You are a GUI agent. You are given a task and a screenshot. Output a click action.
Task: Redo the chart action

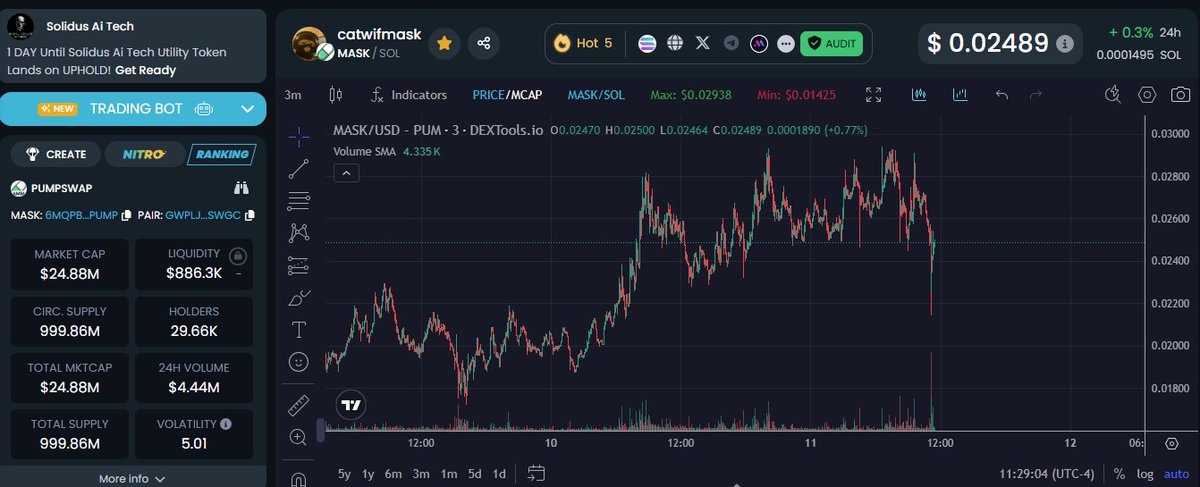[x=1036, y=95]
